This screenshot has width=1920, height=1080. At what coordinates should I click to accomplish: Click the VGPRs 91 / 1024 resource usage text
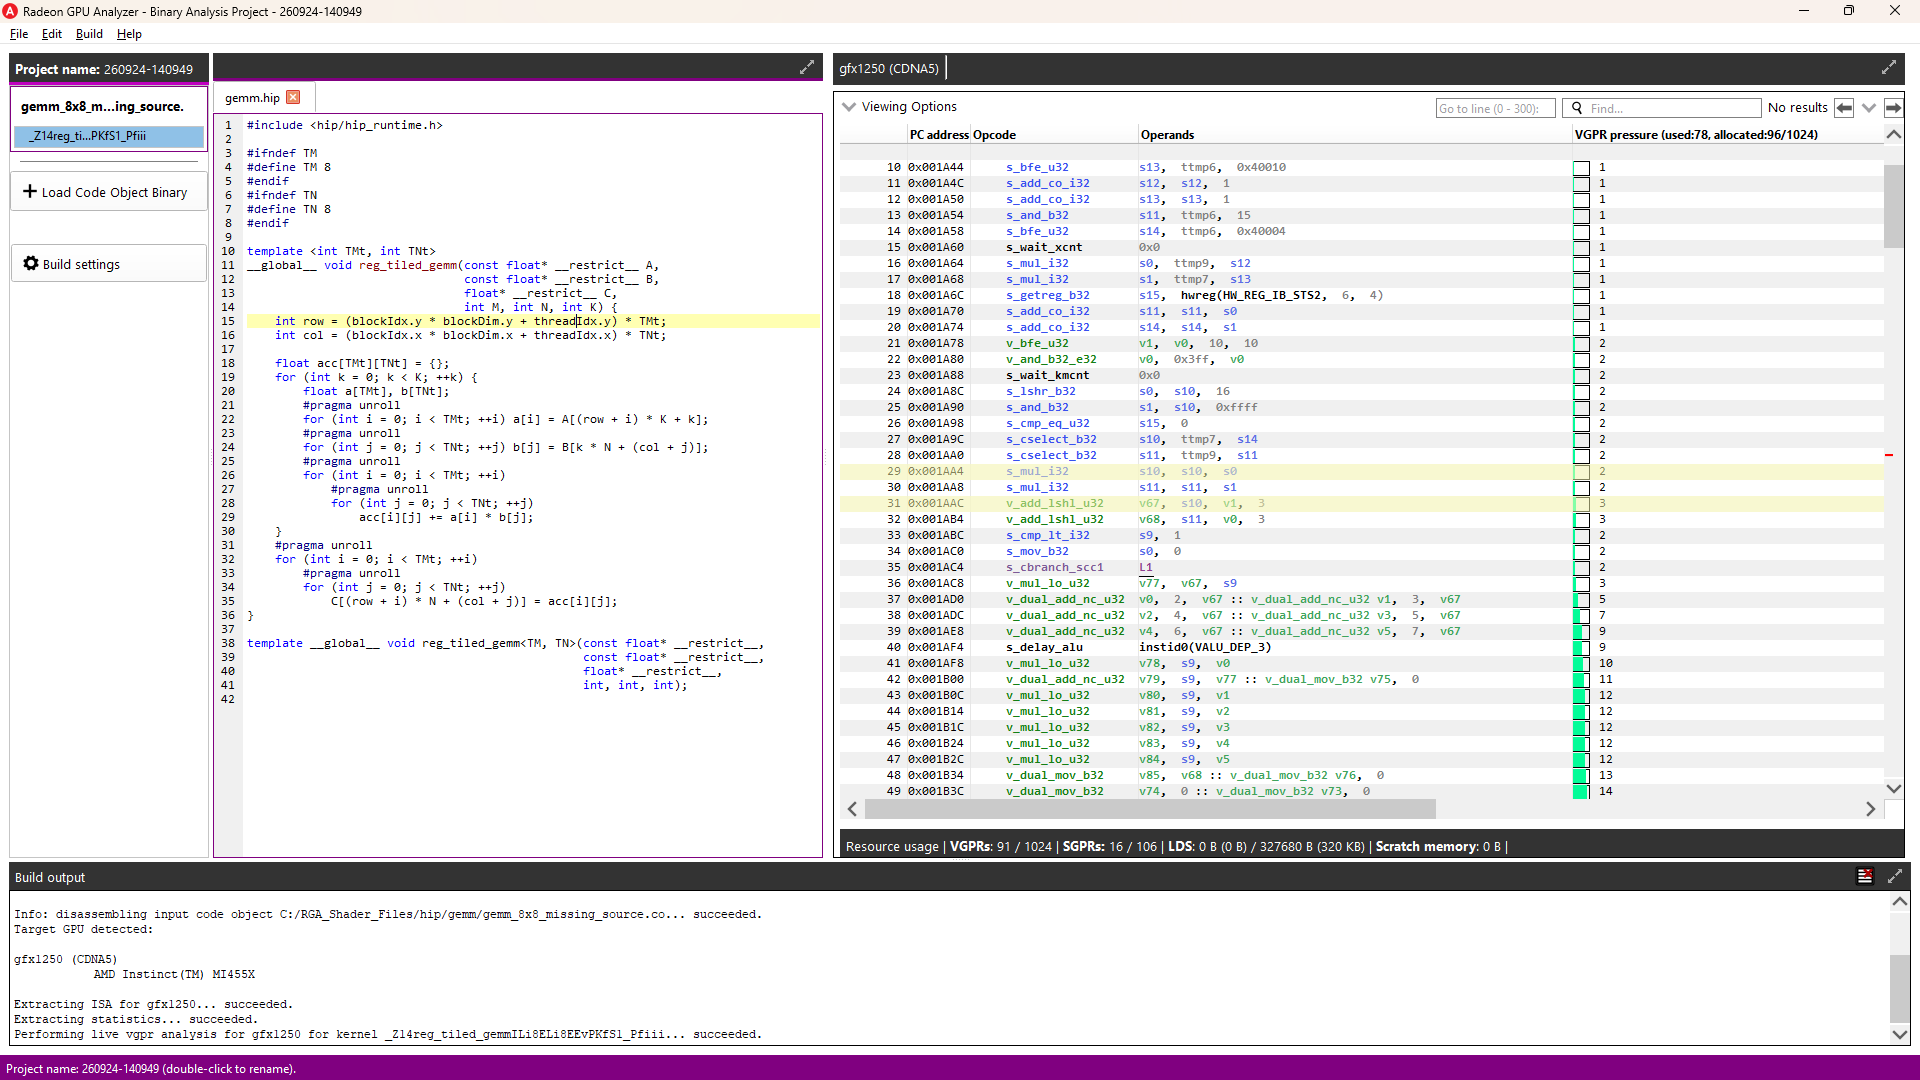(1000, 846)
